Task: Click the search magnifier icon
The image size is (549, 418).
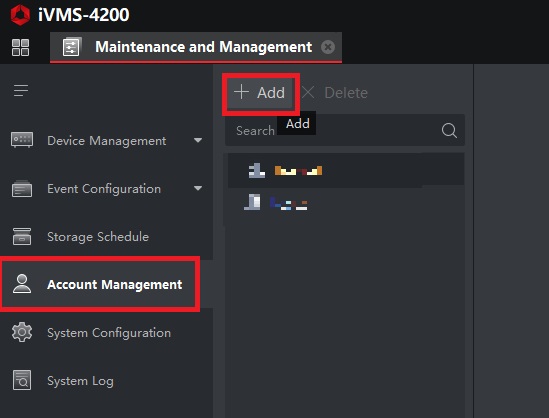Action: (449, 131)
